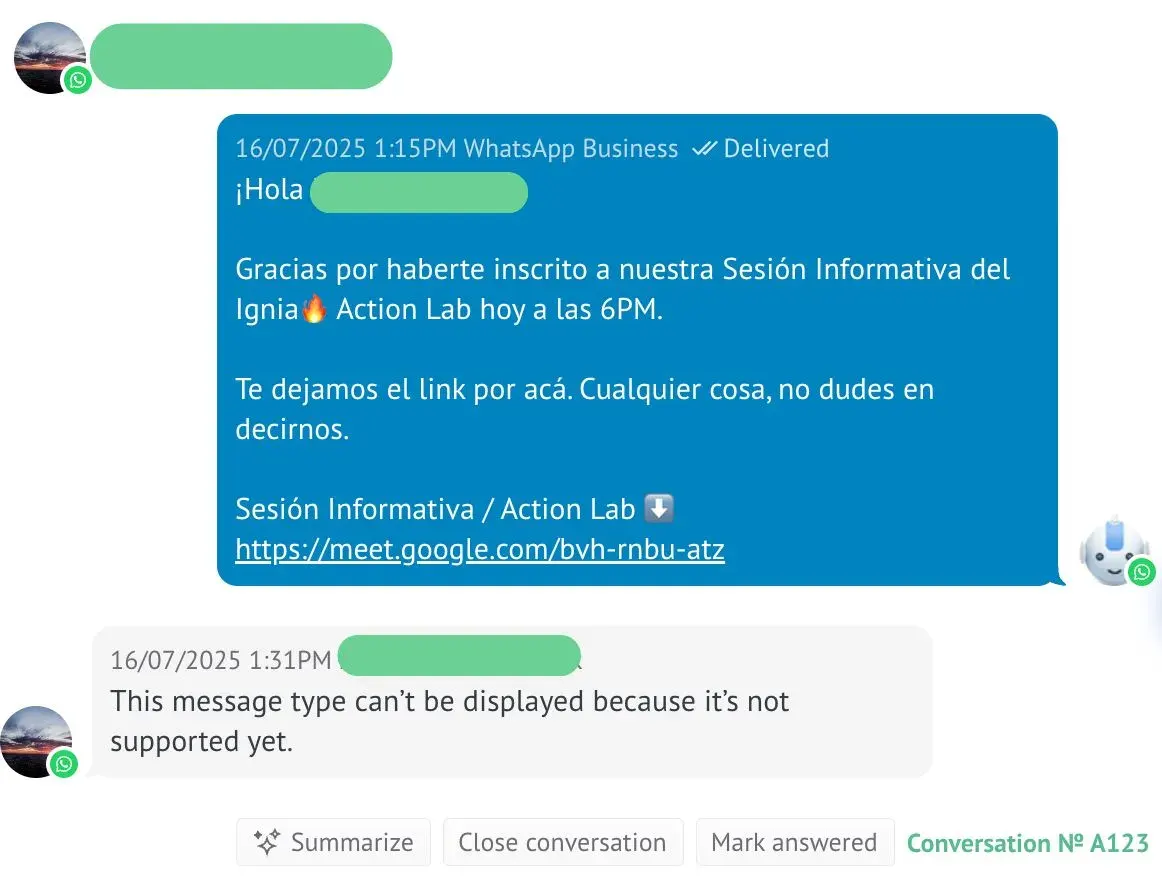
Task: Mark the conversation as answered
Action: pyautogui.click(x=793, y=843)
